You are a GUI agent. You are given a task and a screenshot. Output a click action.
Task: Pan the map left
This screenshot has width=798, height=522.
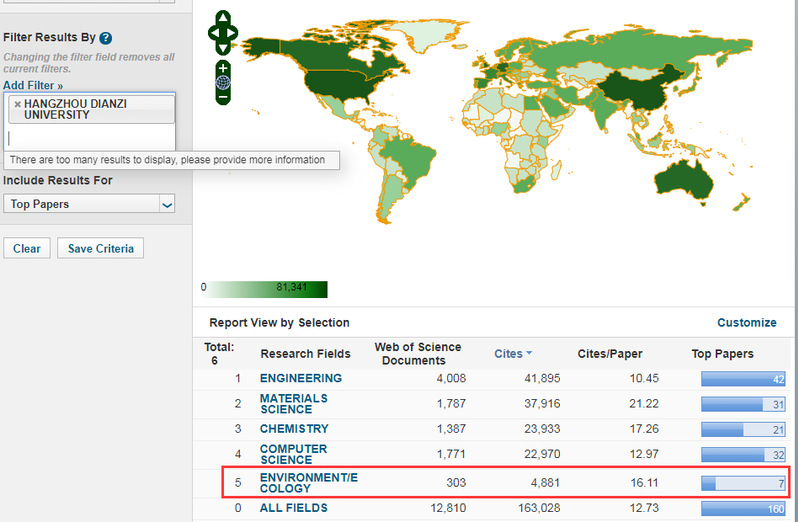pyautogui.click(x=212, y=32)
